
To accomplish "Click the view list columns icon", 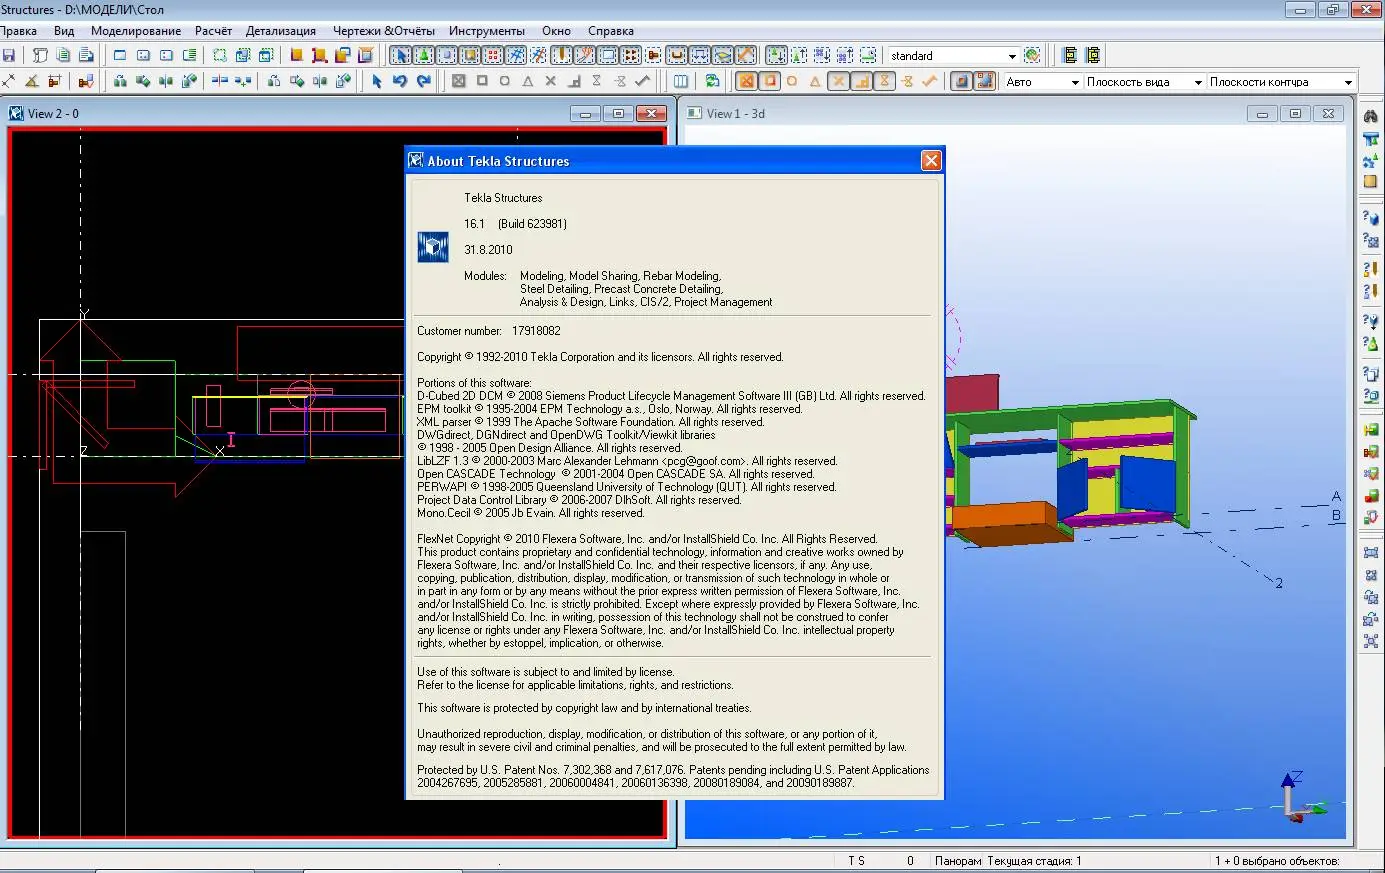I will click(x=682, y=81).
